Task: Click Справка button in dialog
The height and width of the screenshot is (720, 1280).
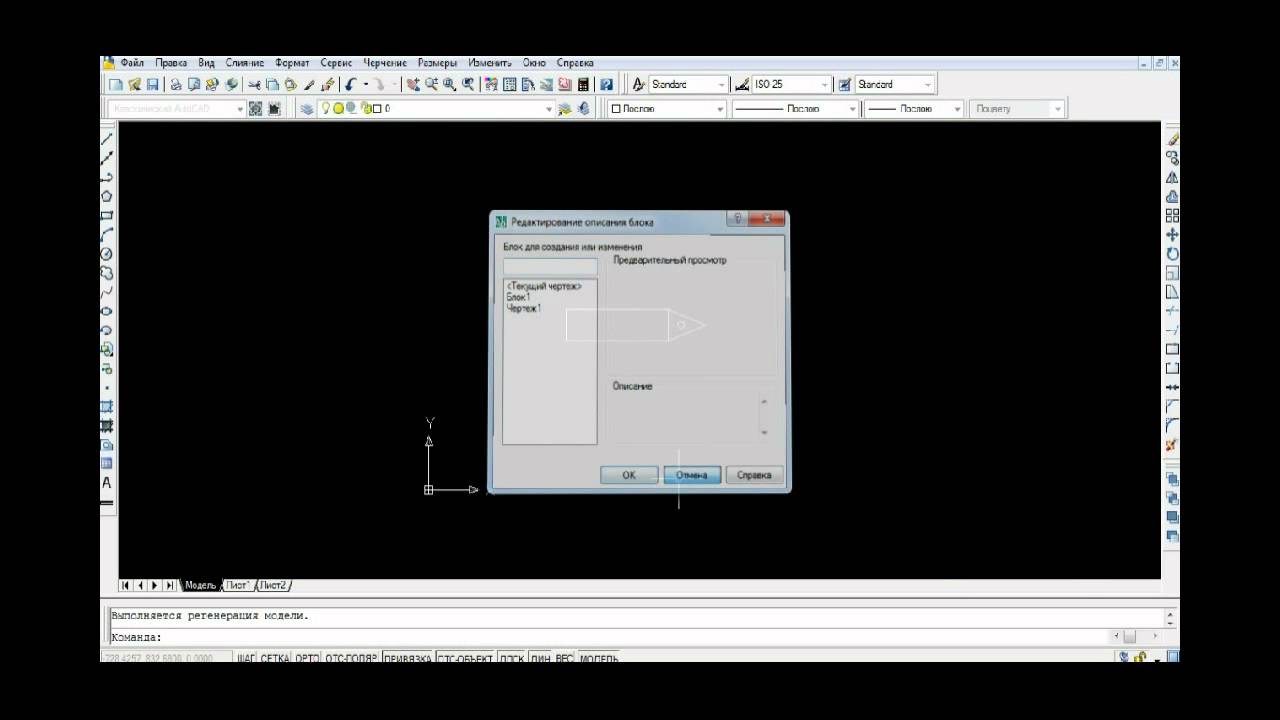Action: coord(754,475)
